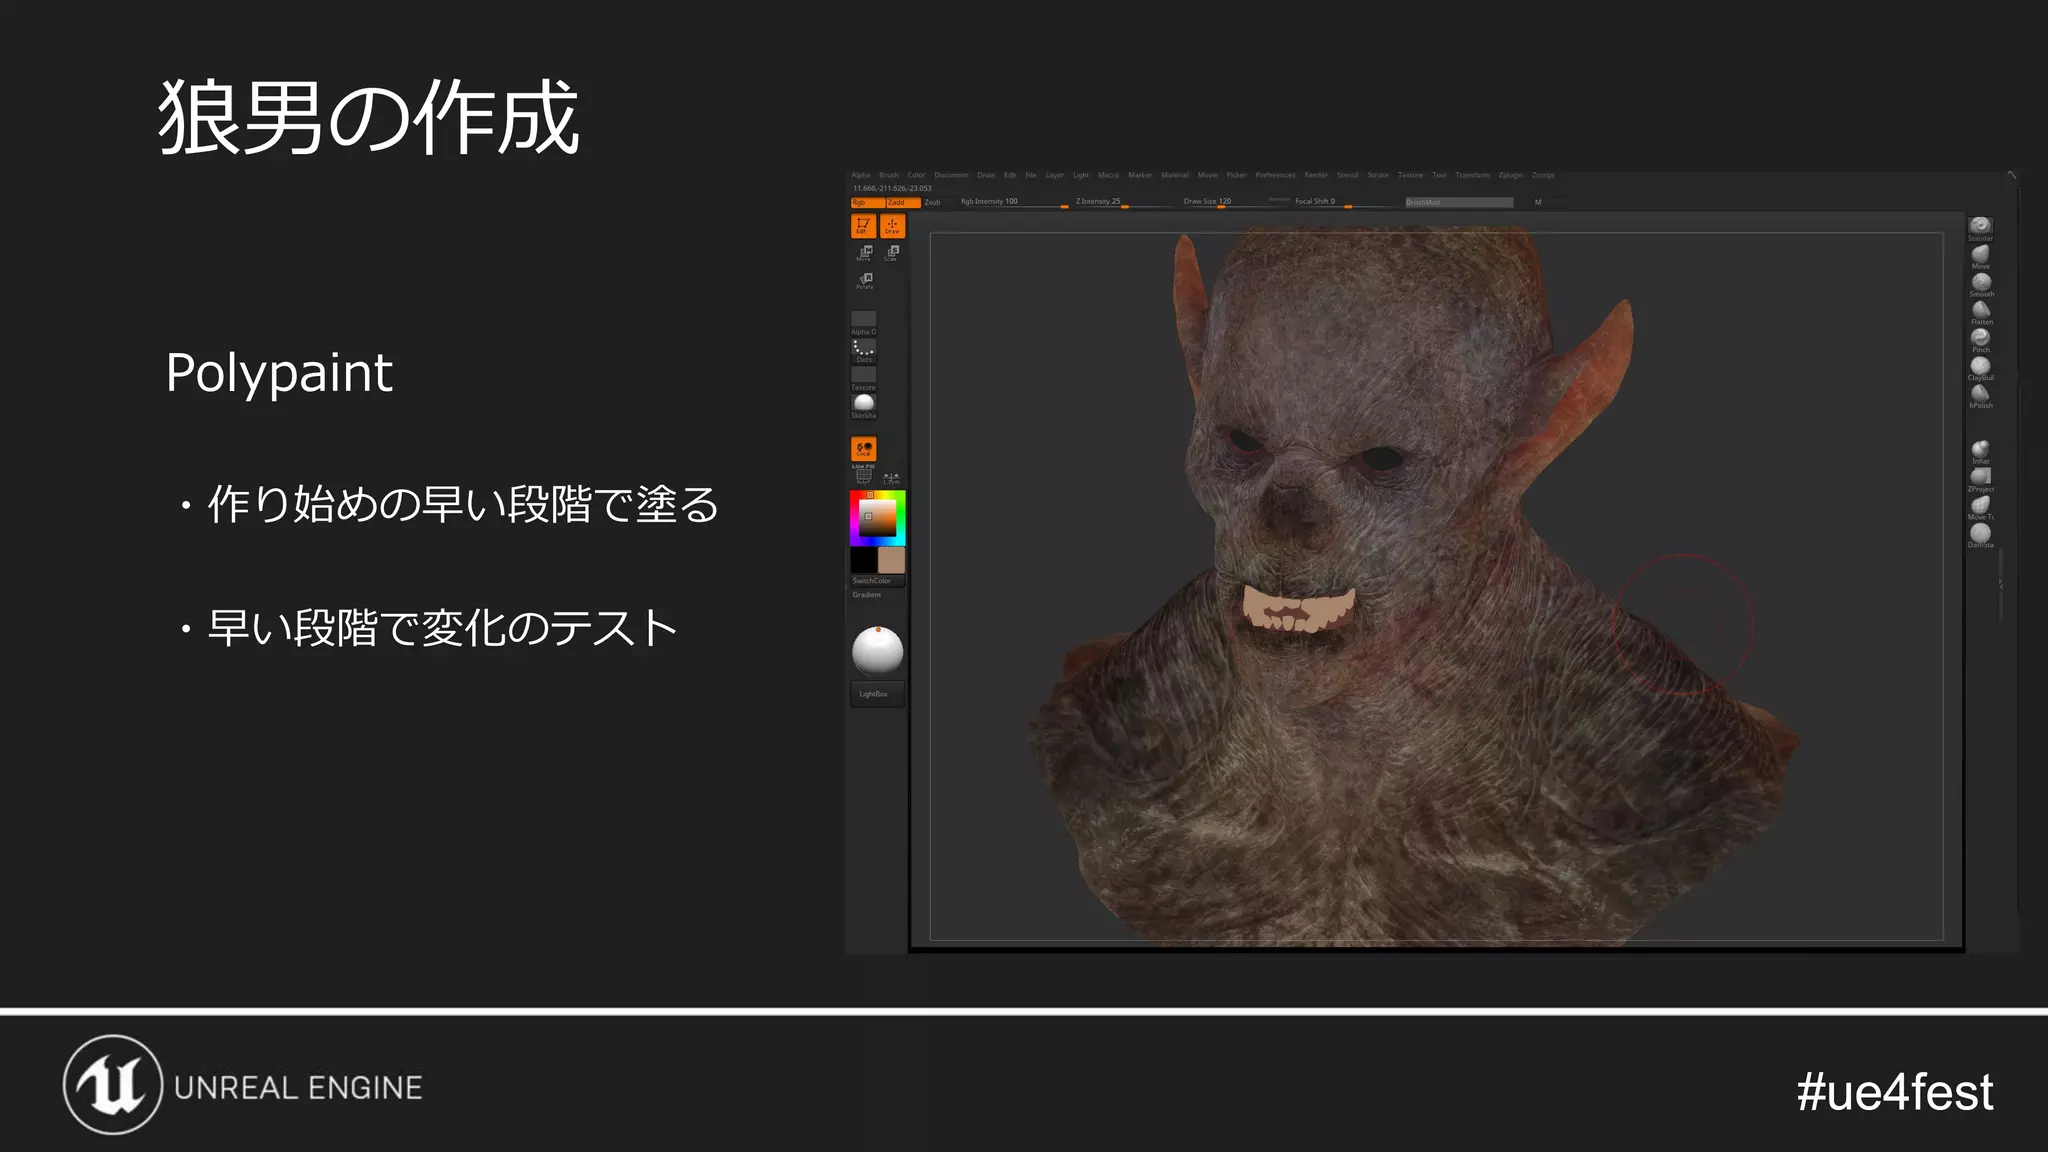
Task: Toggle the Zadd sculpt mode
Action: 902,202
